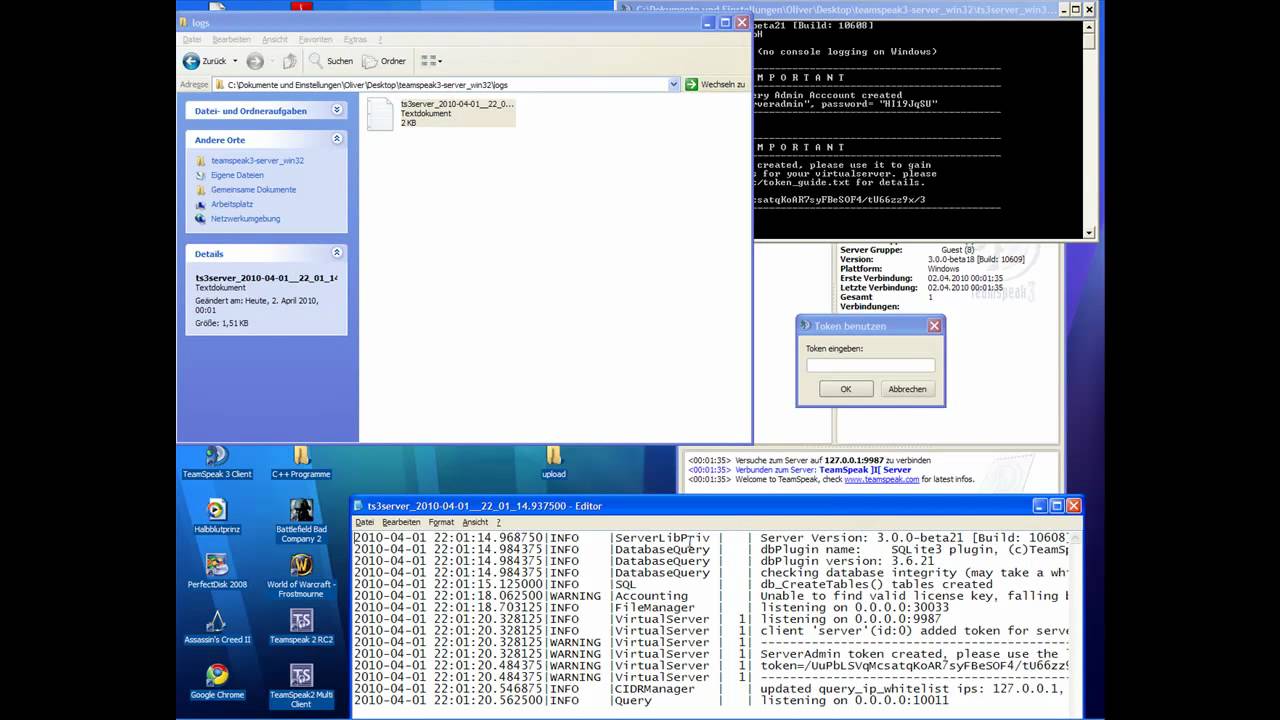Collapse the Andere Orte panel
Screen dimensions: 1280x720
pyautogui.click(x=337, y=139)
